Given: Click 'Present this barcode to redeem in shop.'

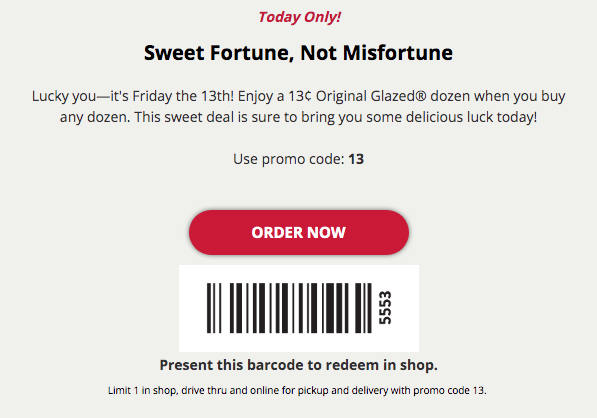Looking at the screenshot, I should [298, 365].
